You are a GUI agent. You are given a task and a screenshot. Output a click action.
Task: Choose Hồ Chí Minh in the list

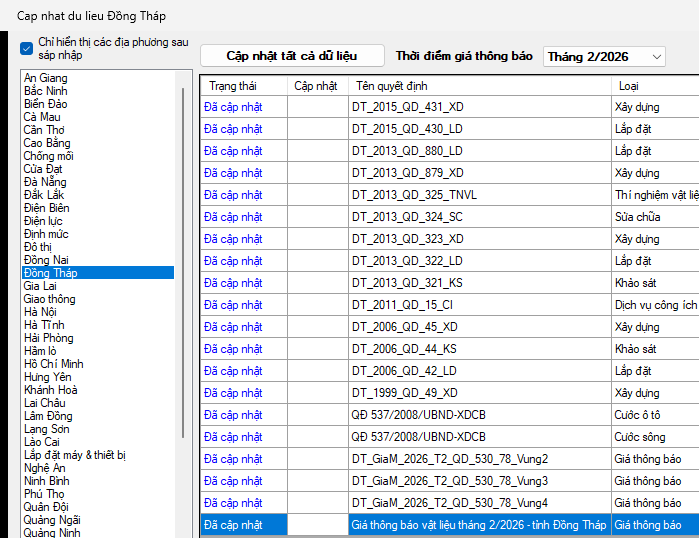pos(54,364)
